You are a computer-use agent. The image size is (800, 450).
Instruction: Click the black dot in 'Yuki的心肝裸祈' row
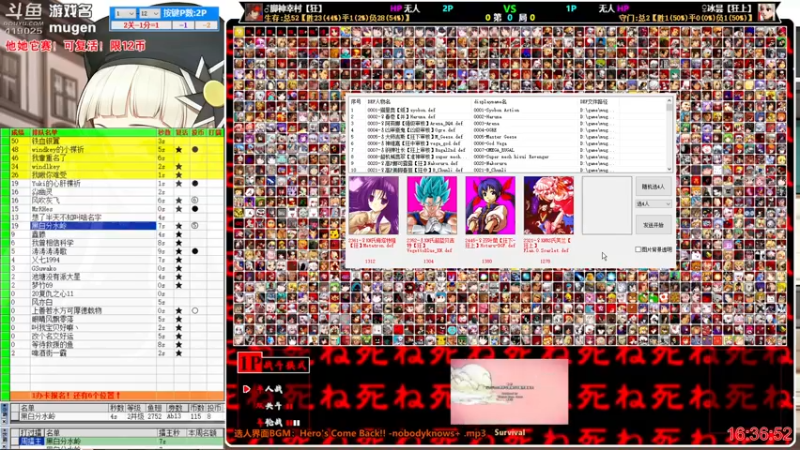pyautogui.click(x=195, y=183)
